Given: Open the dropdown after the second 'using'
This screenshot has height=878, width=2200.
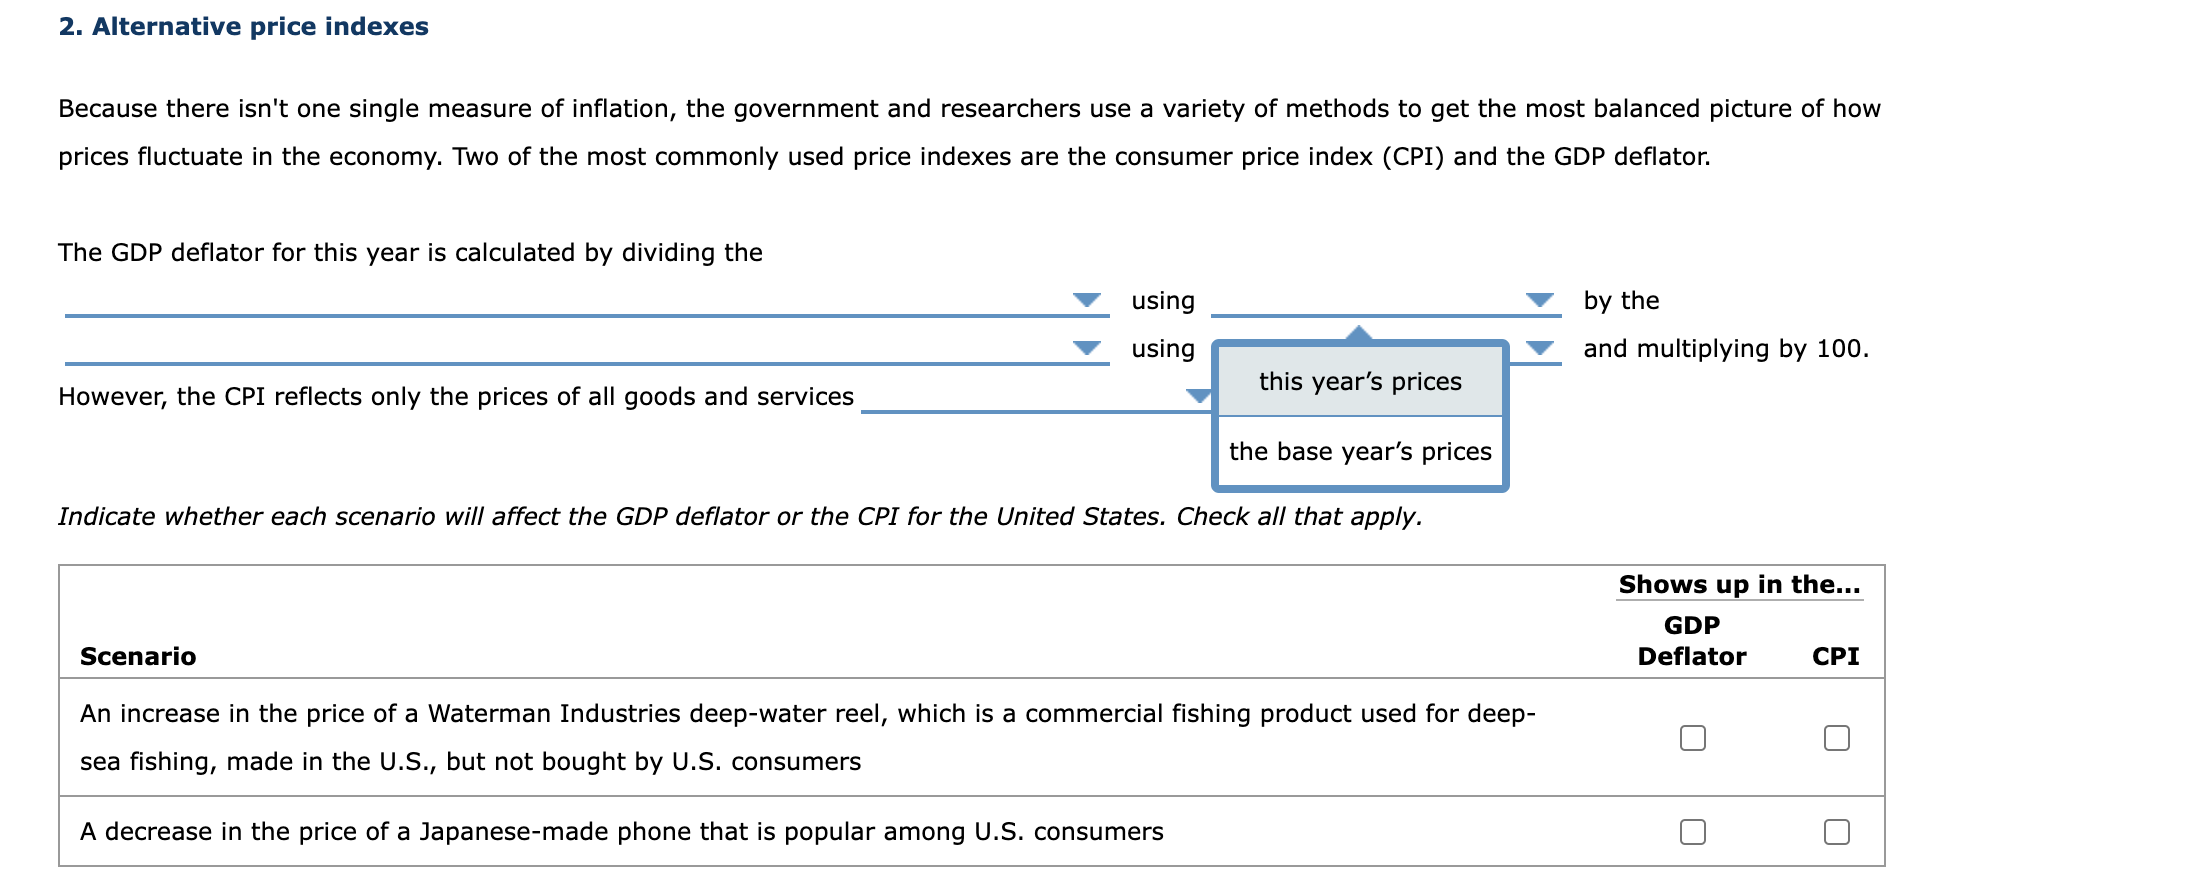Looking at the screenshot, I should 1538,348.
